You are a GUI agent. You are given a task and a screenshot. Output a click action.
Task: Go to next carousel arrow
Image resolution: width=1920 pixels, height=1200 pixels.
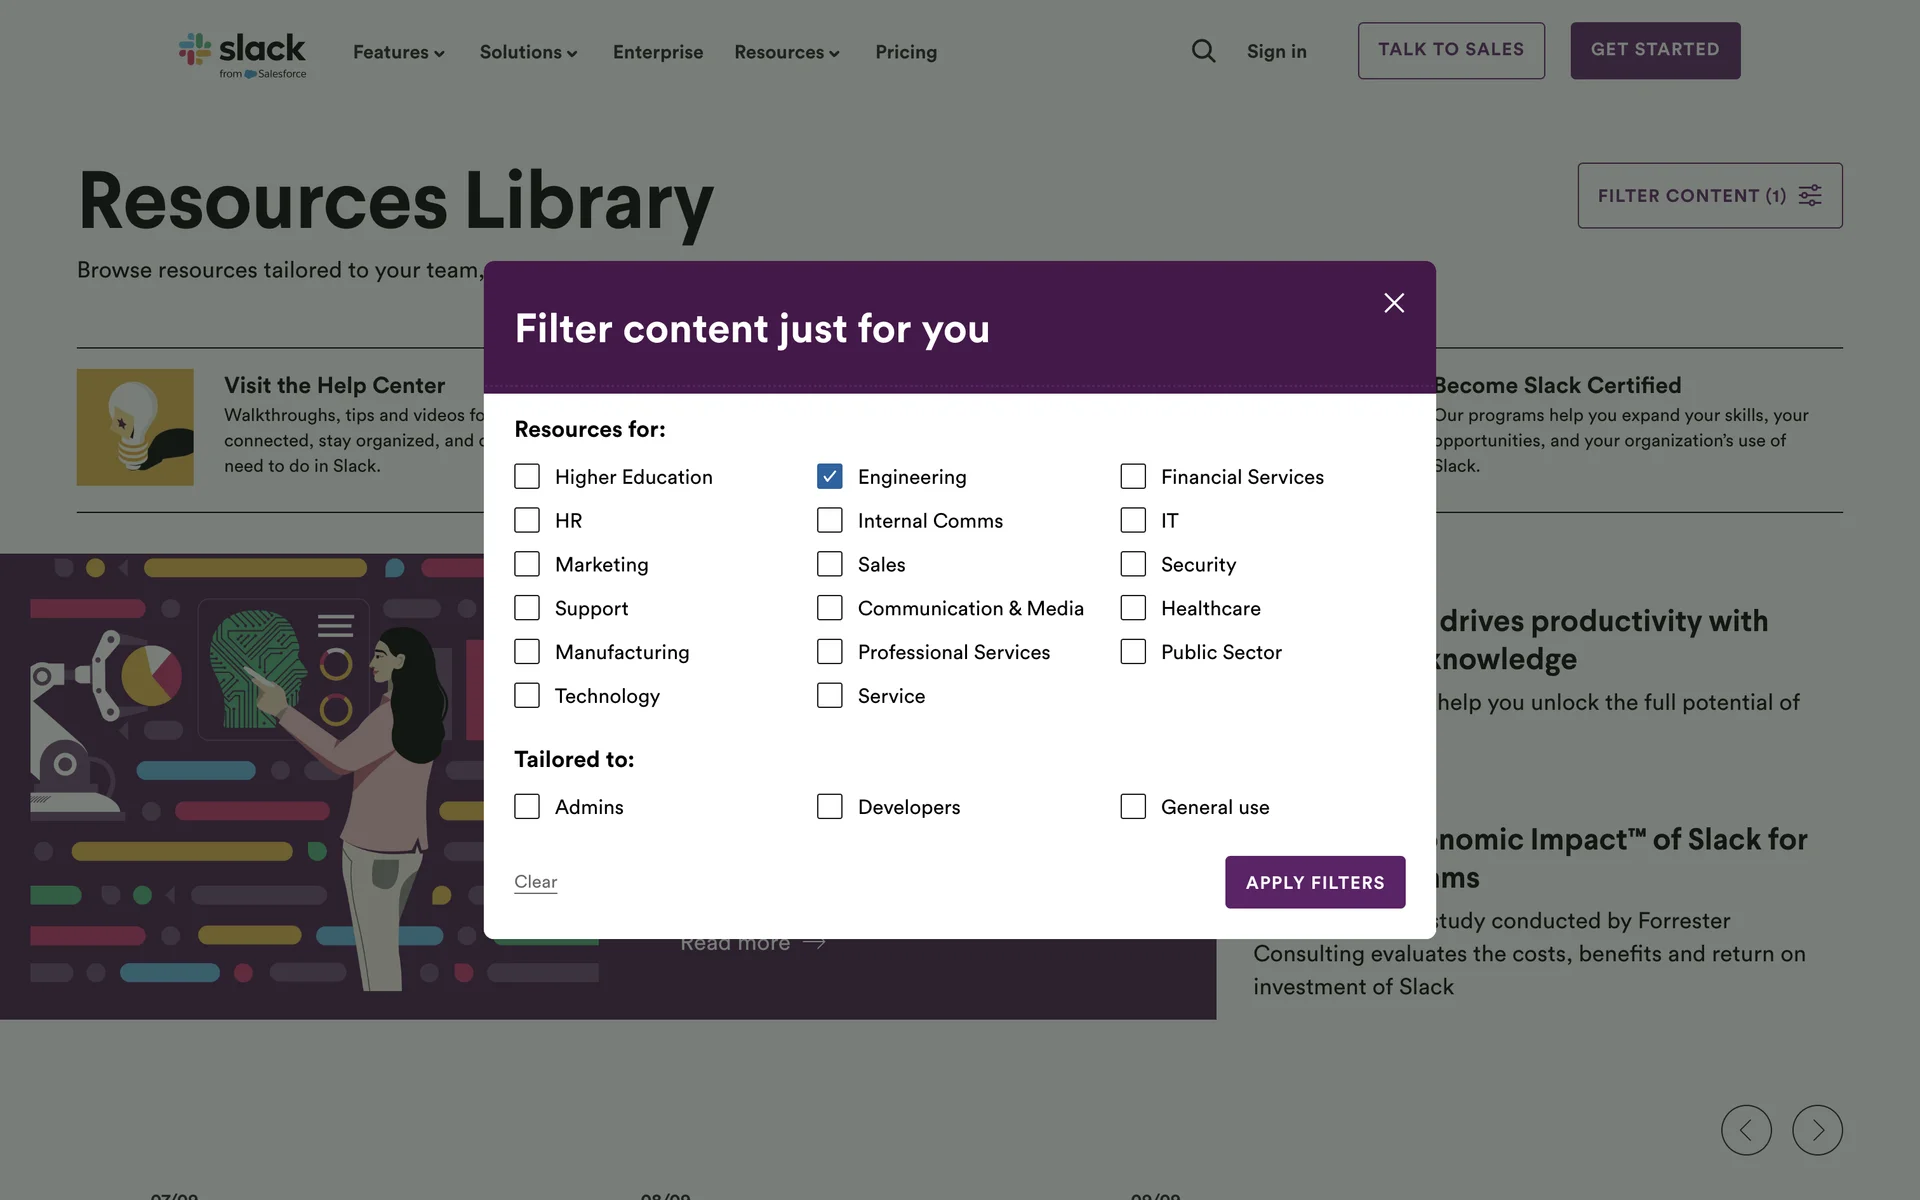1817,1130
